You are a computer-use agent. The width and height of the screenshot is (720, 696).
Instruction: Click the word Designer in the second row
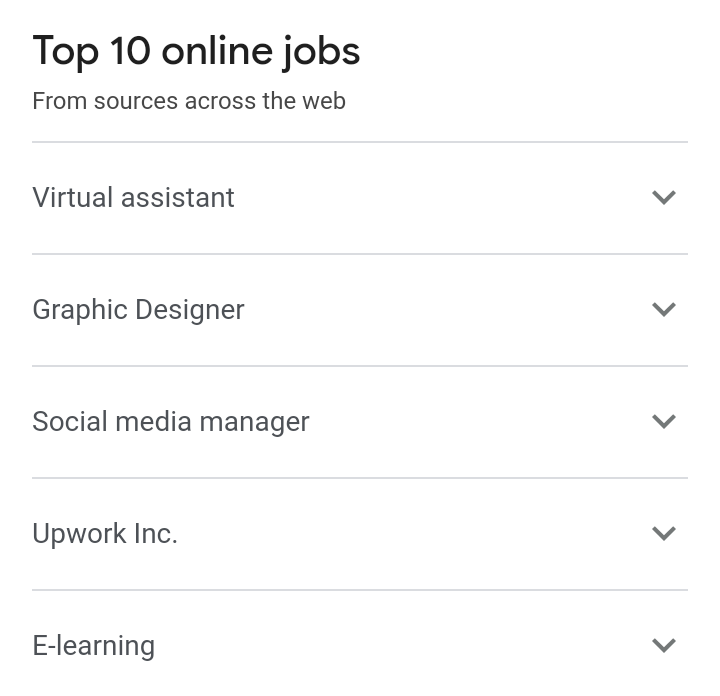pos(190,310)
